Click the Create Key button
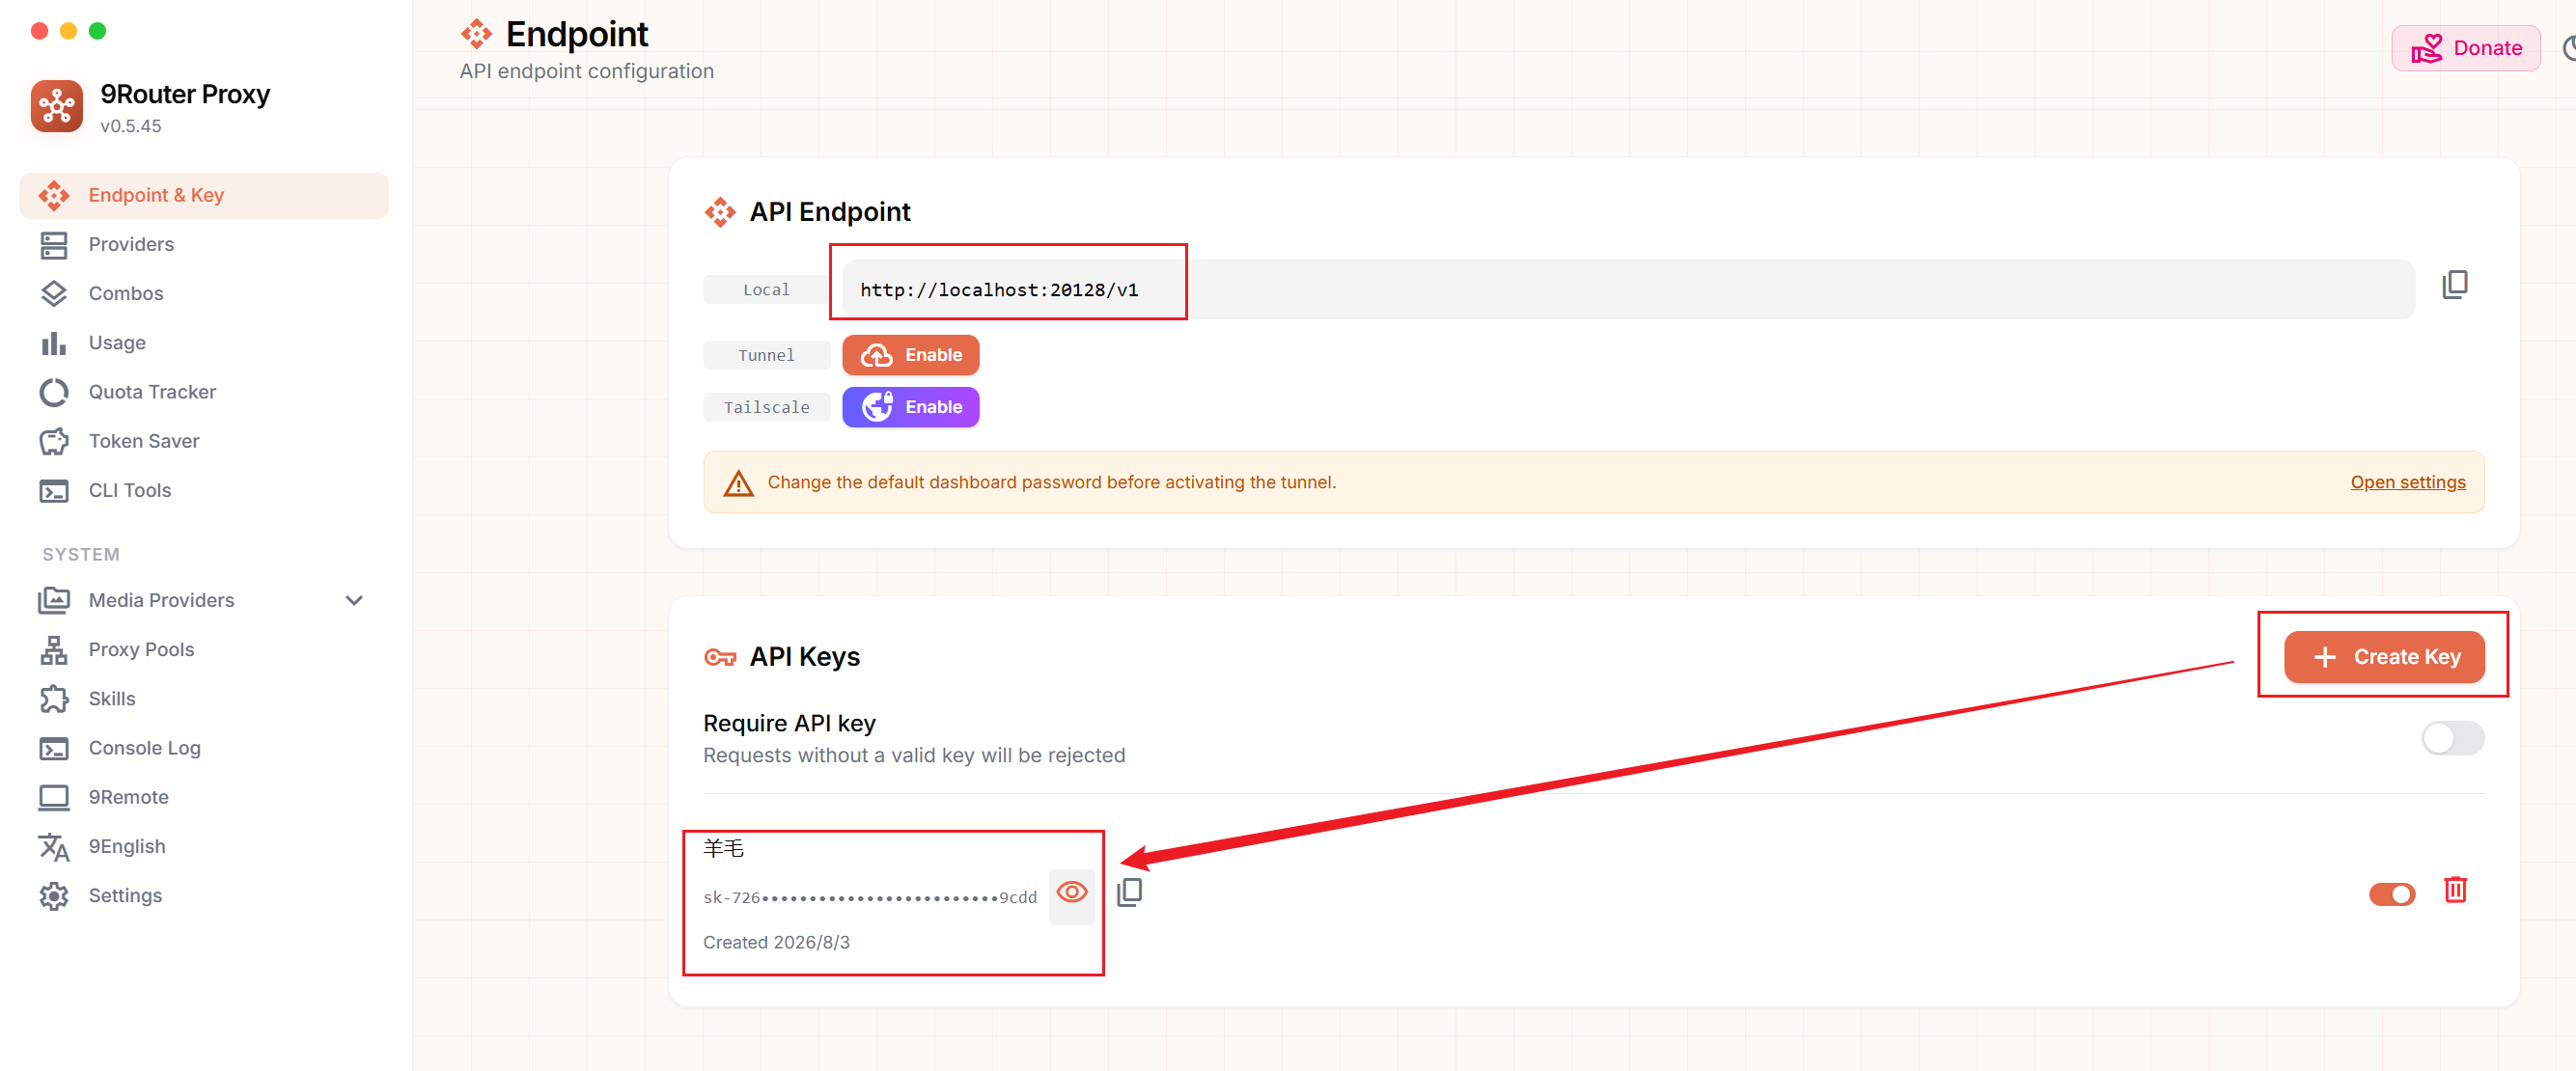Viewport: 2576px width, 1071px height. click(2384, 656)
